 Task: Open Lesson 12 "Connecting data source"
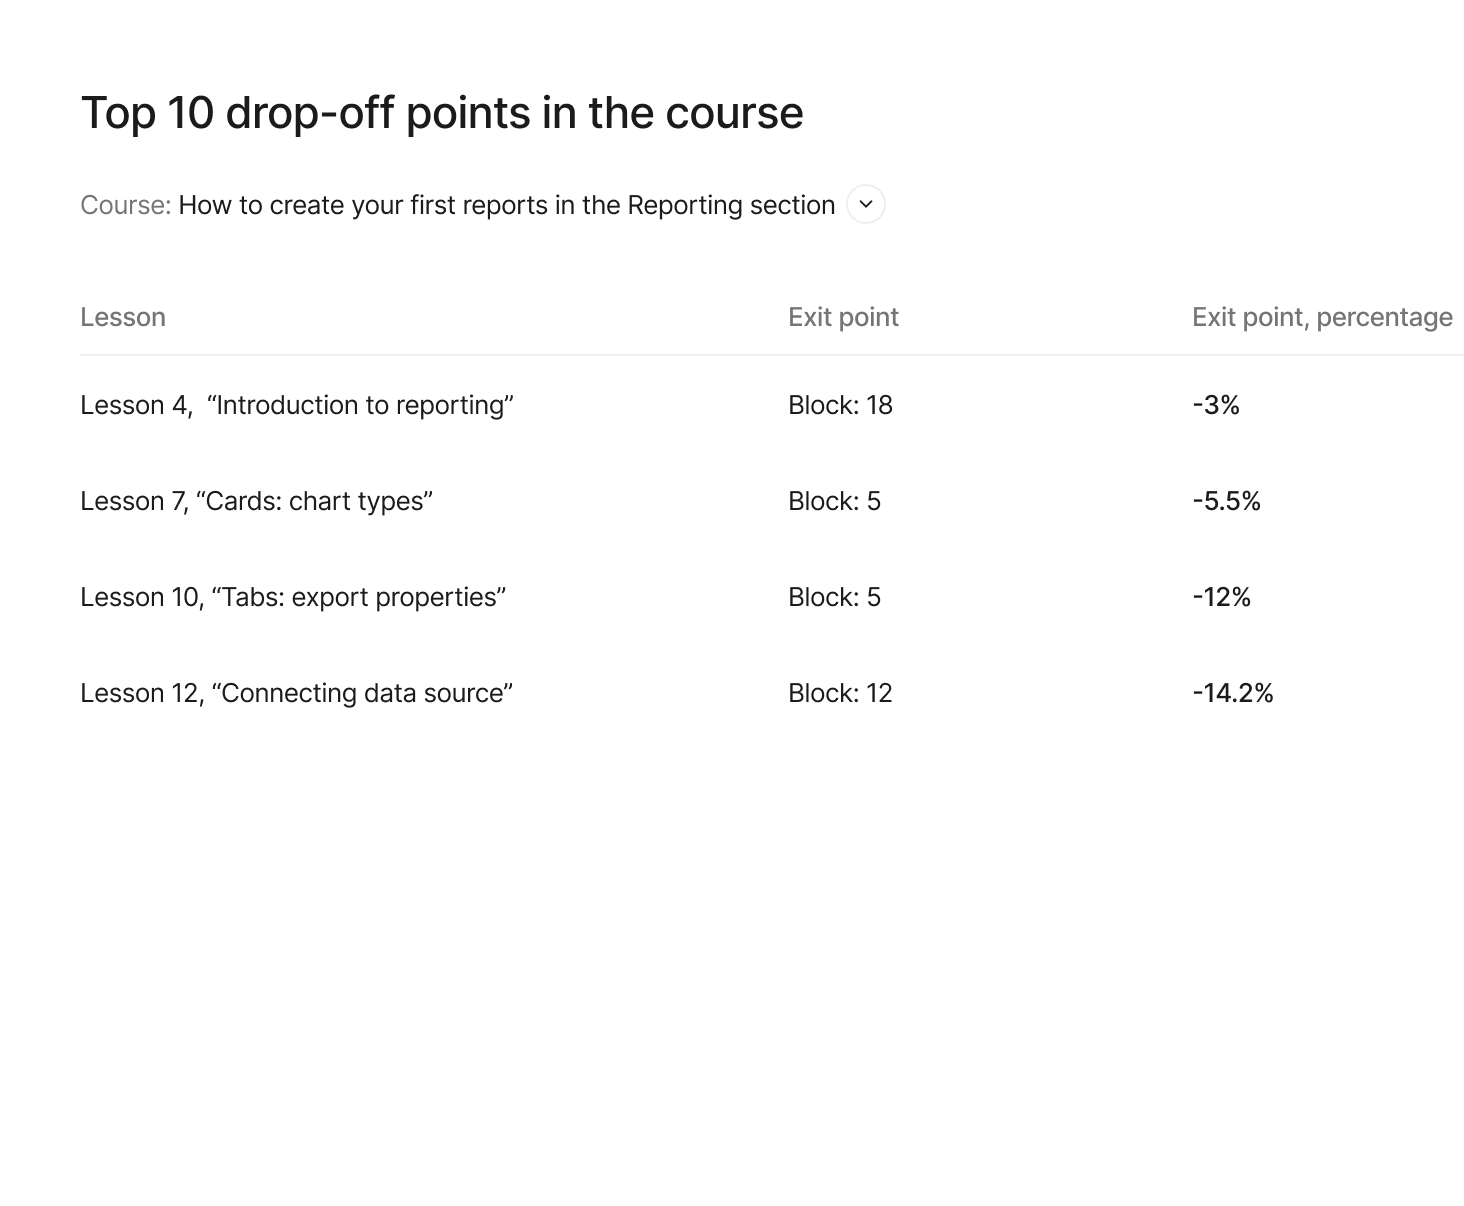tap(296, 693)
